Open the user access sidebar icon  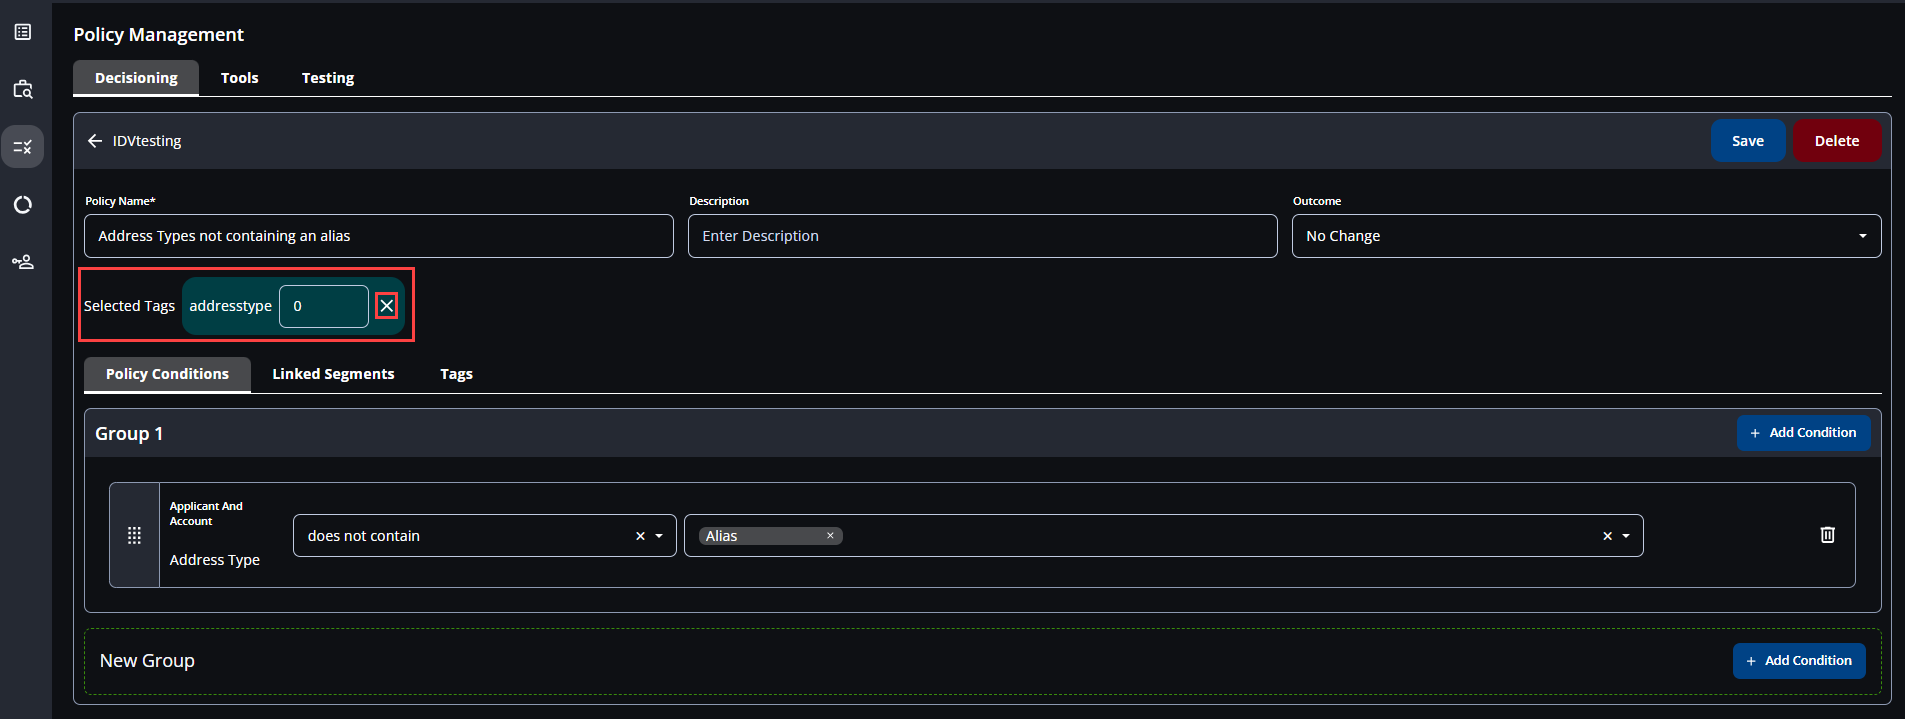(23, 262)
